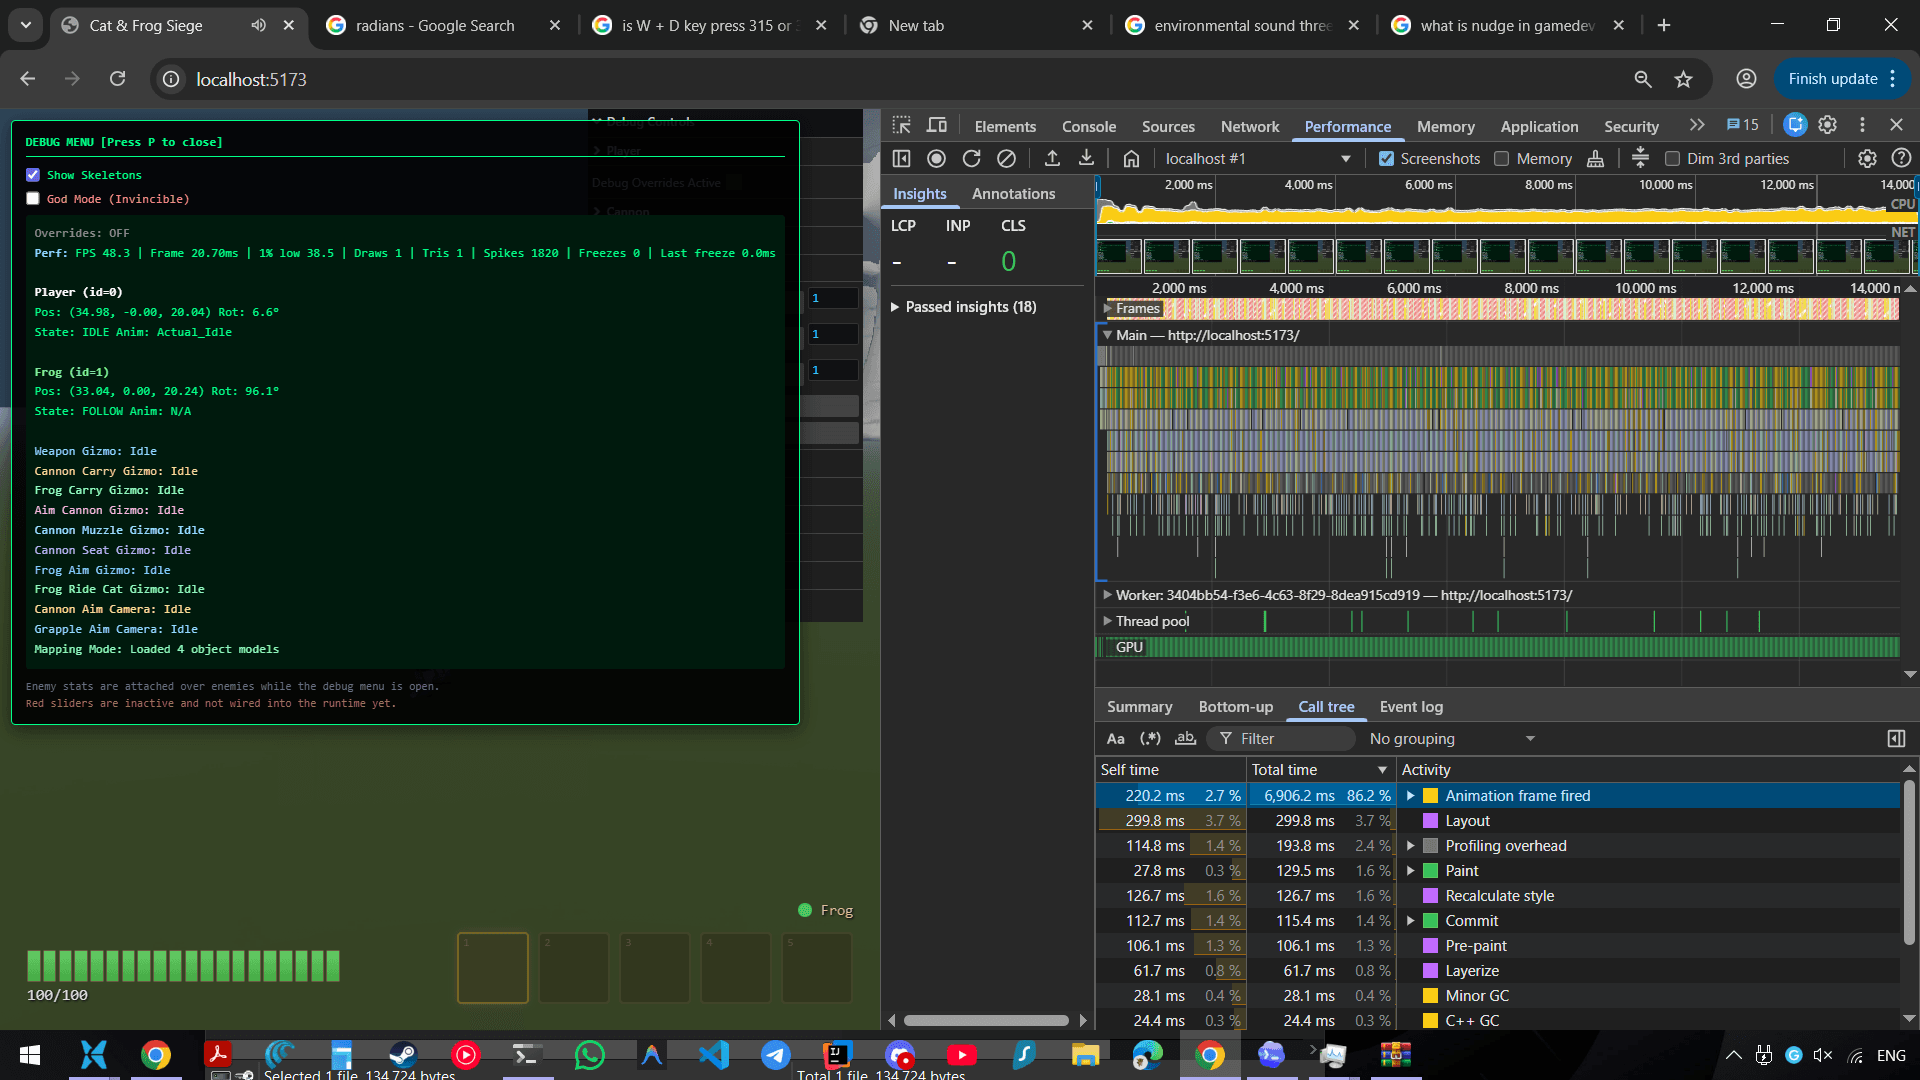Click the horizontal scrollbar below Insights panel
The image size is (1920, 1080).
coord(986,1020)
